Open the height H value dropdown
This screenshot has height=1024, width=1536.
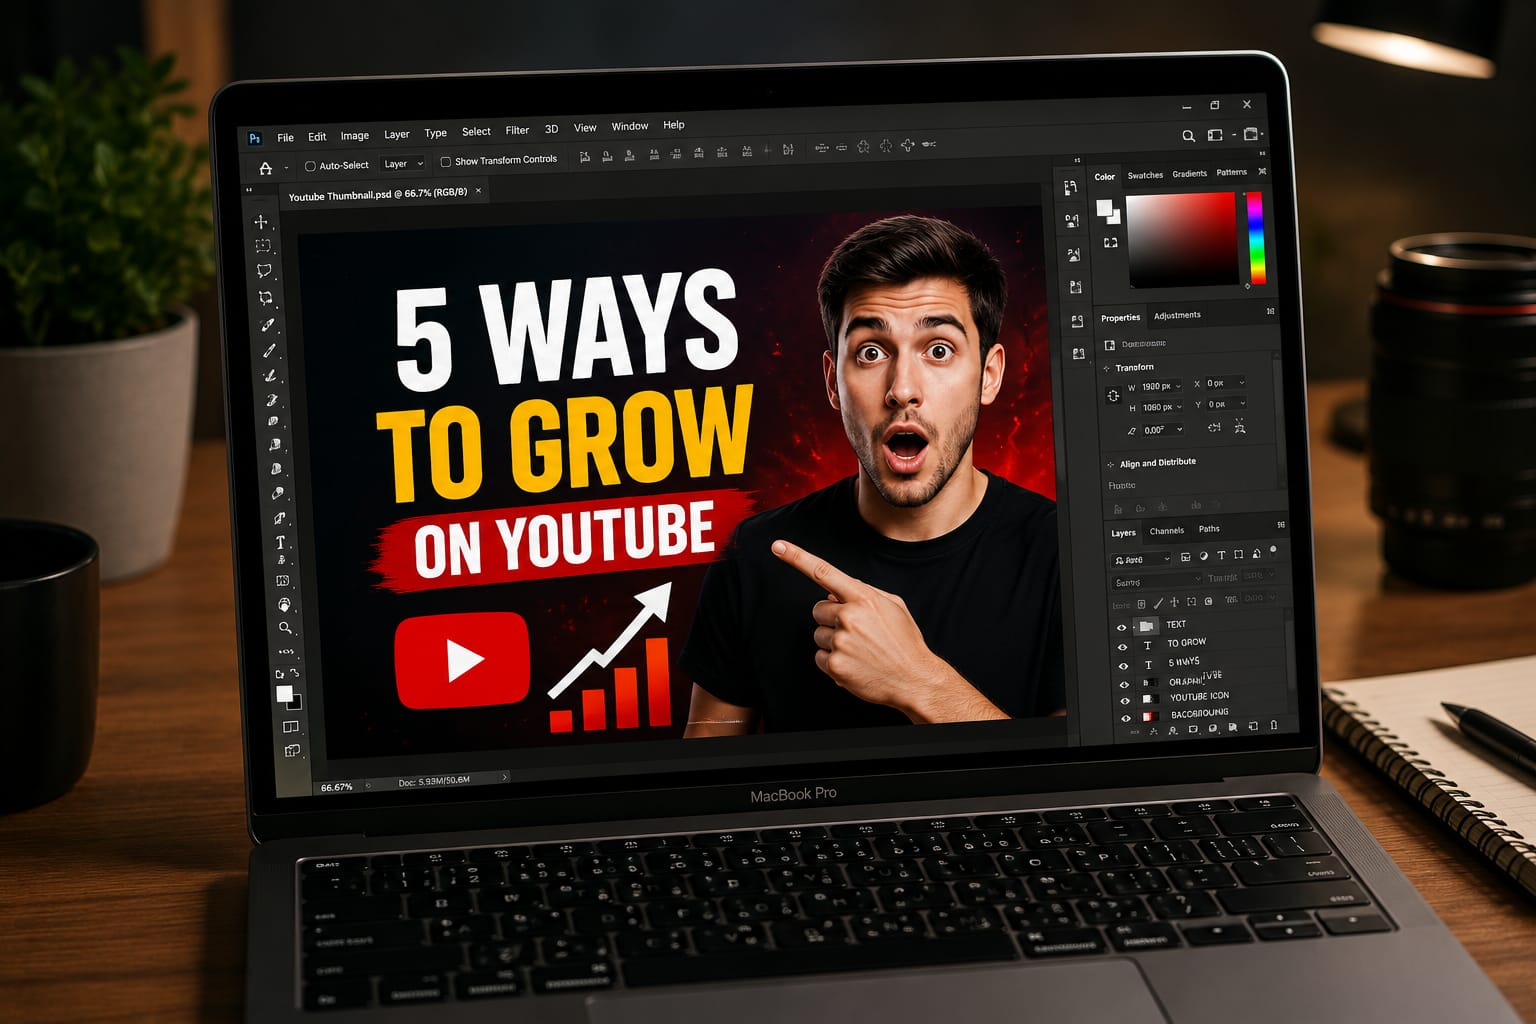1180,407
